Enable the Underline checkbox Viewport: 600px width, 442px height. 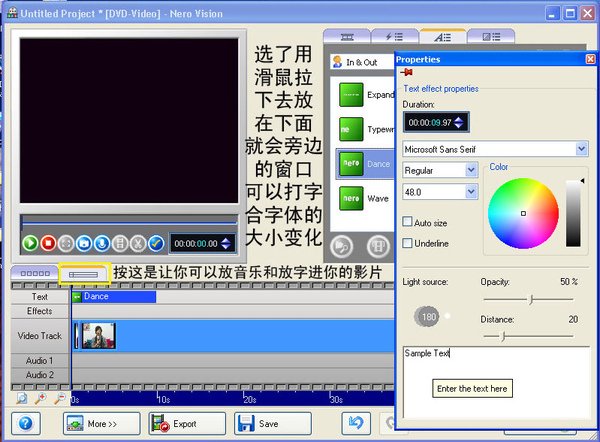(x=408, y=243)
